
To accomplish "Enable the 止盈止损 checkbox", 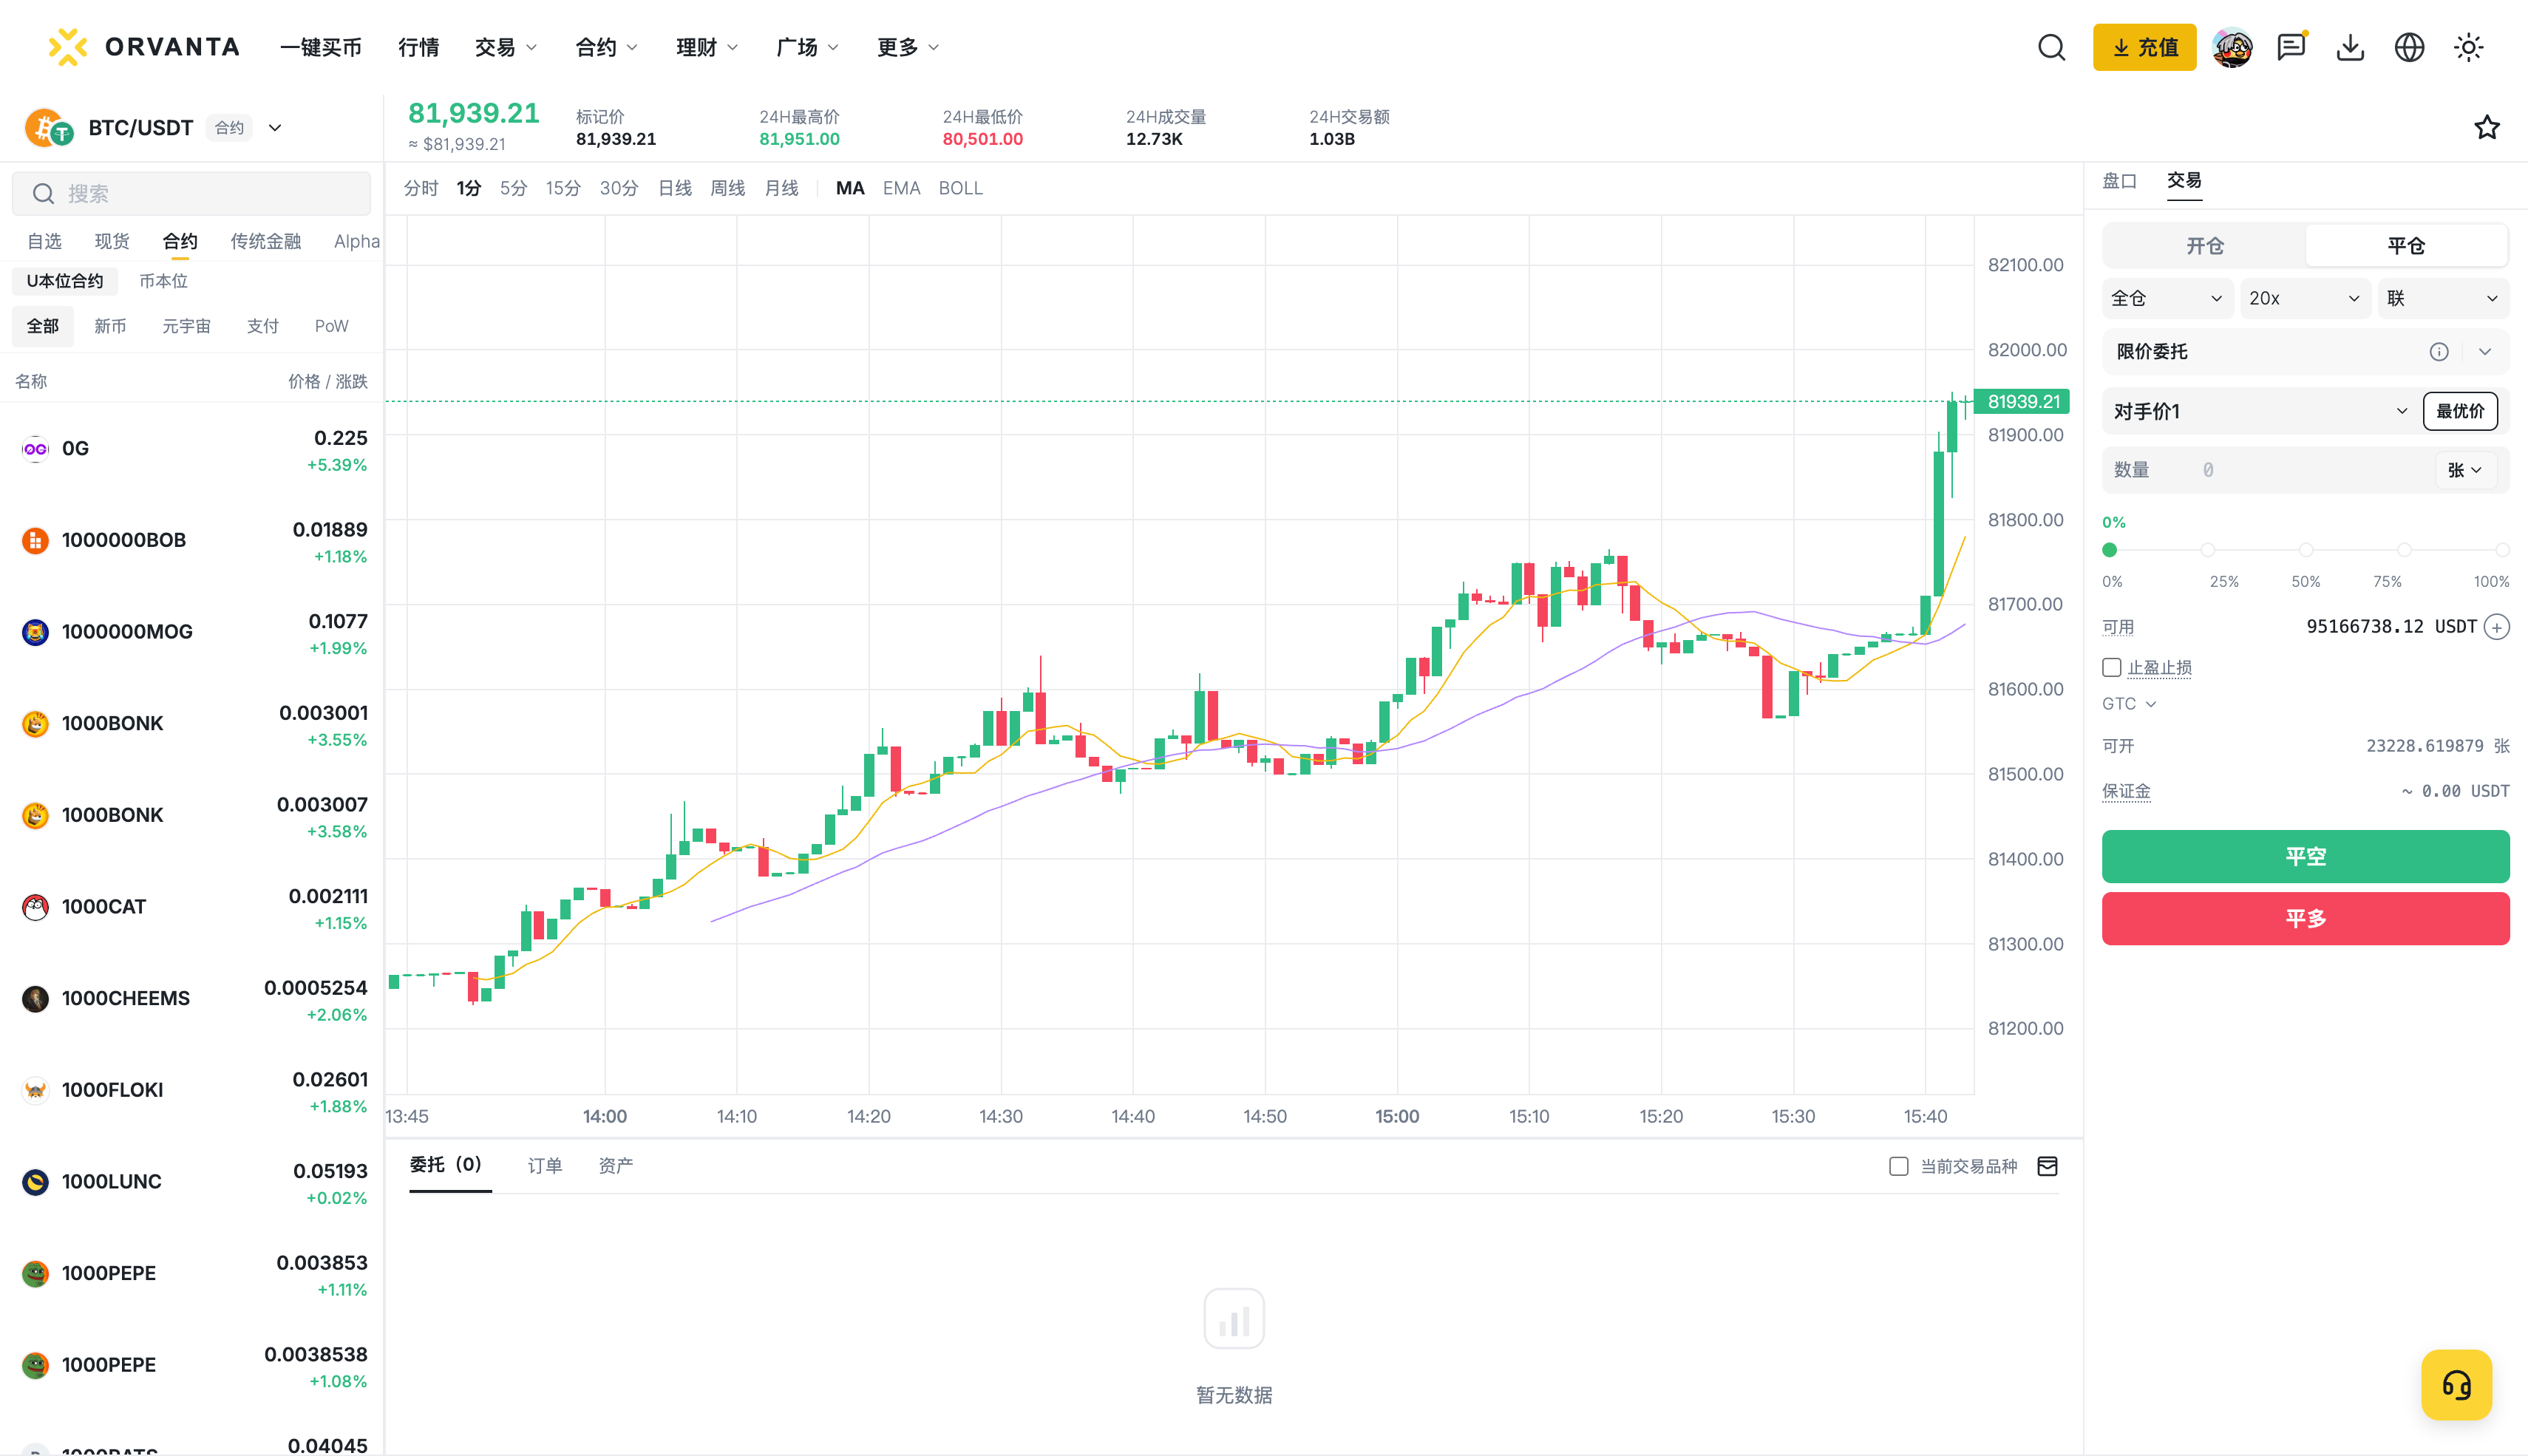I will 2111,667.
